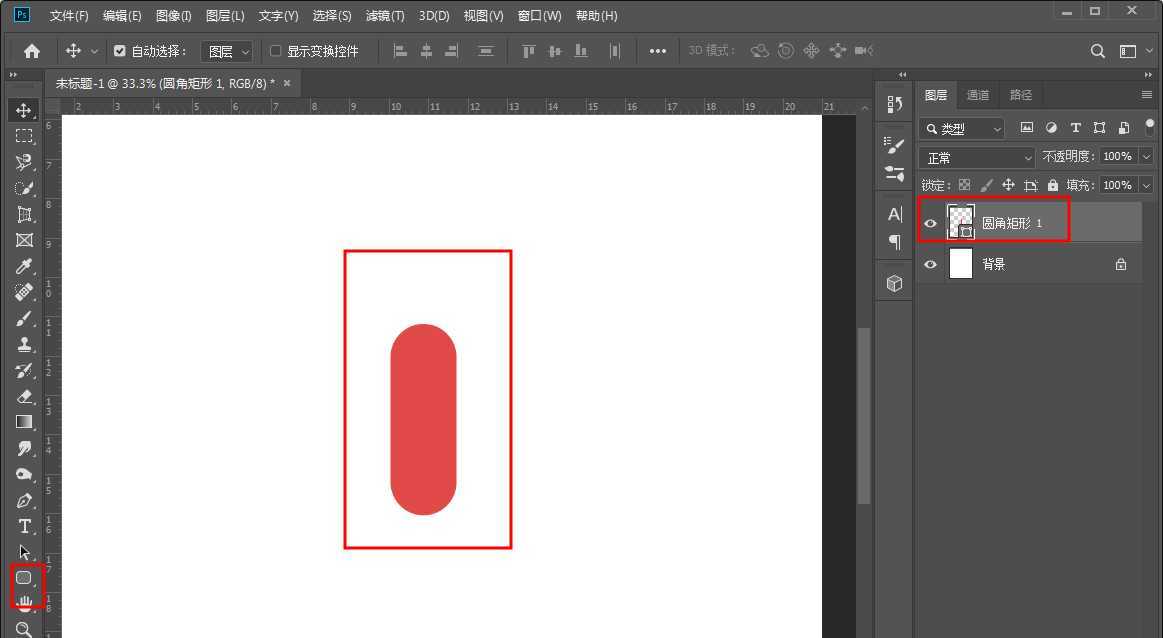Hide the 背景 layer
Image resolution: width=1163 pixels, height=638 pixels.
[931, 264]
